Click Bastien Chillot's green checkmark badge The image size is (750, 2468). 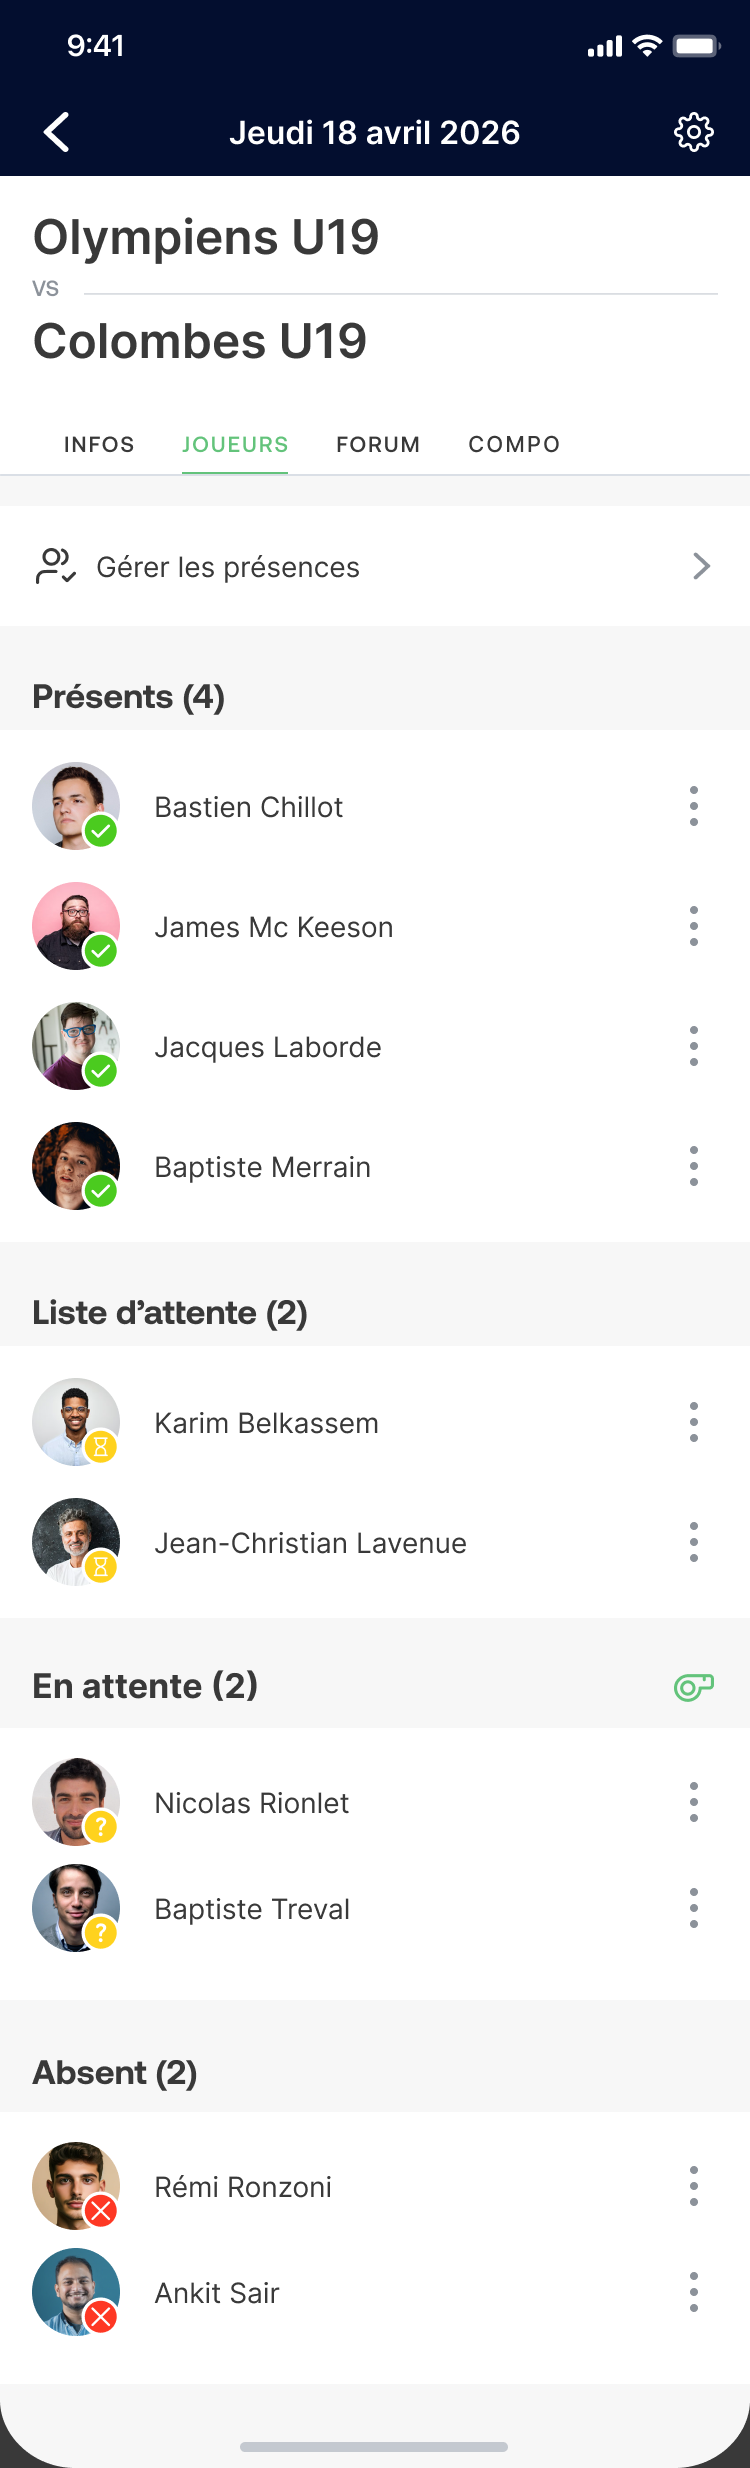coord(101,832)
